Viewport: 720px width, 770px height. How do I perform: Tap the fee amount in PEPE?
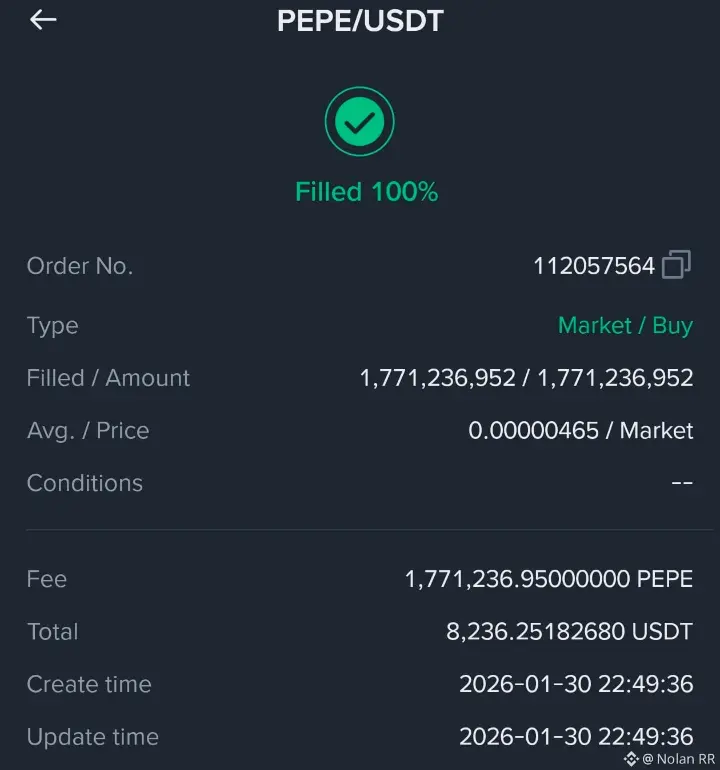pos(548,579)
